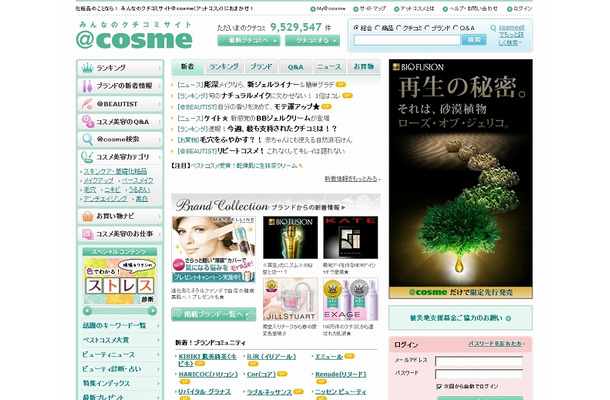610x400 pixels.
Task: Open ランキング crown icon in sidebar
Action: click(87, 68)
